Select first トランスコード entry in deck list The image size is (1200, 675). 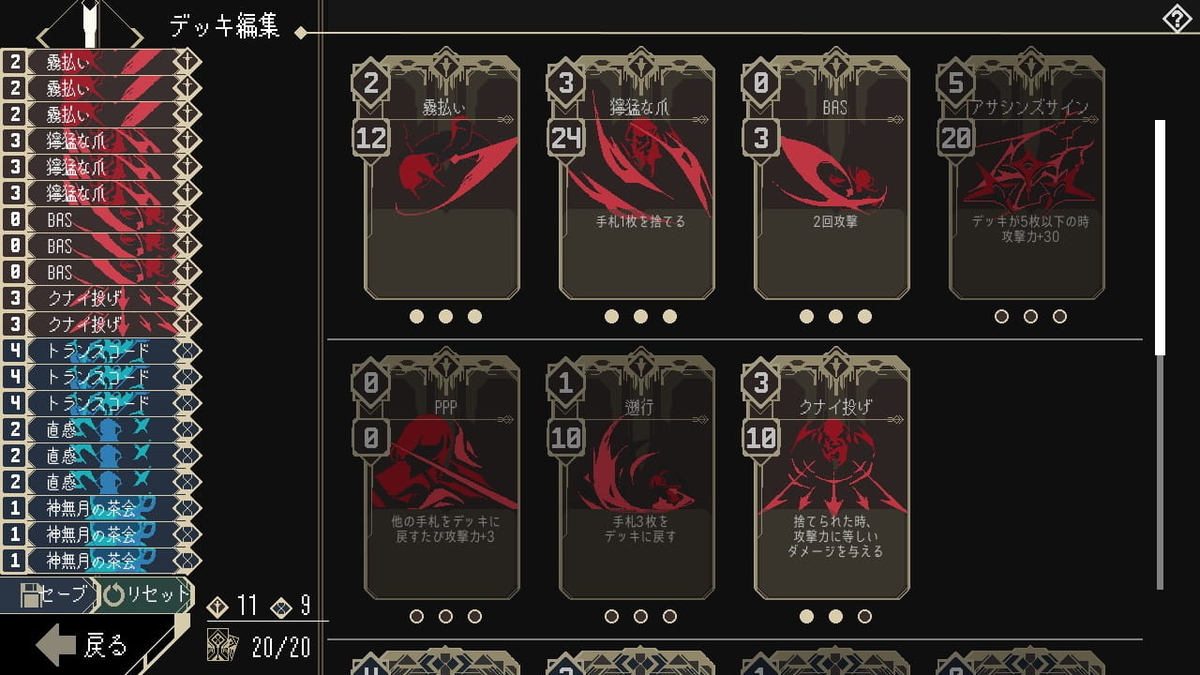coord(101,351)
